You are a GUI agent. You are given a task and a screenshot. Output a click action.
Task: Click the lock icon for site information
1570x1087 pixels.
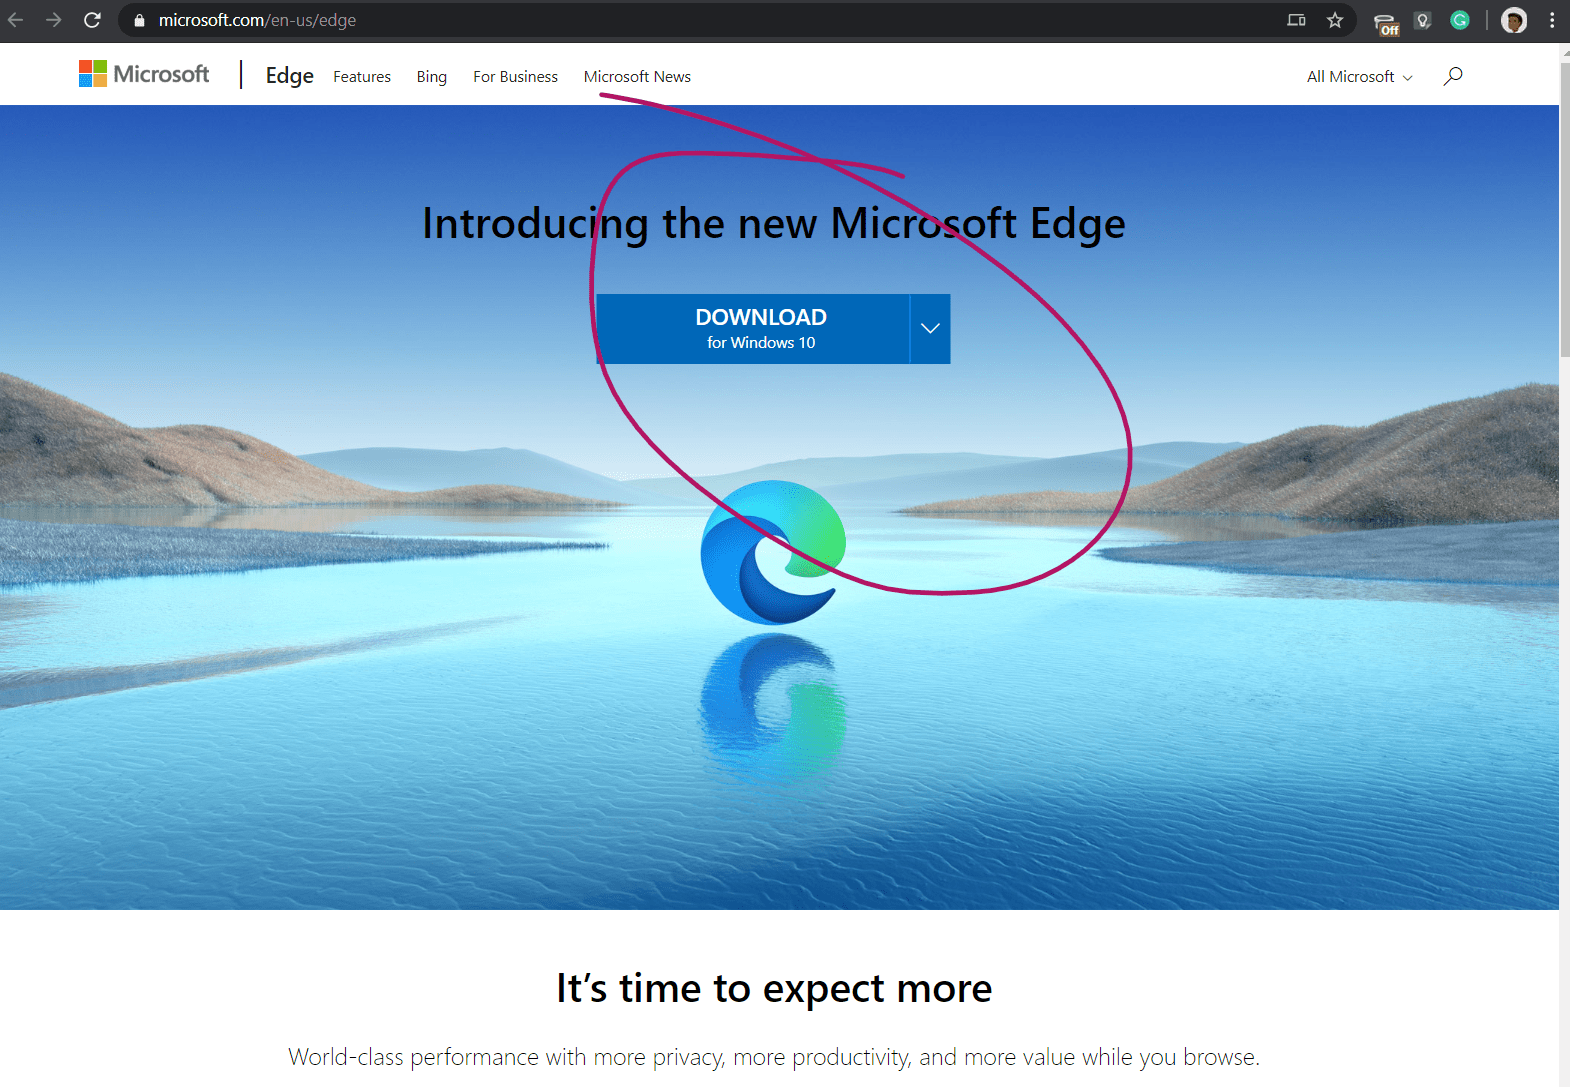[139, 20]
